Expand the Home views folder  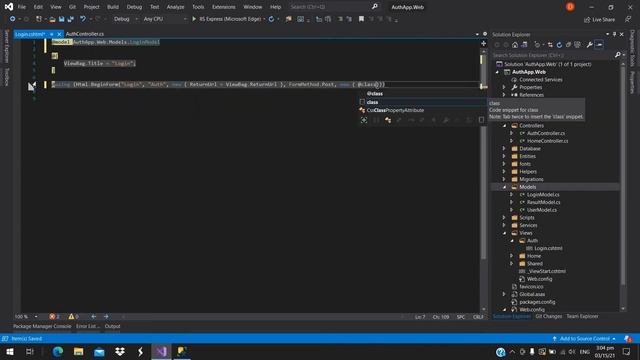click(511, 256)
